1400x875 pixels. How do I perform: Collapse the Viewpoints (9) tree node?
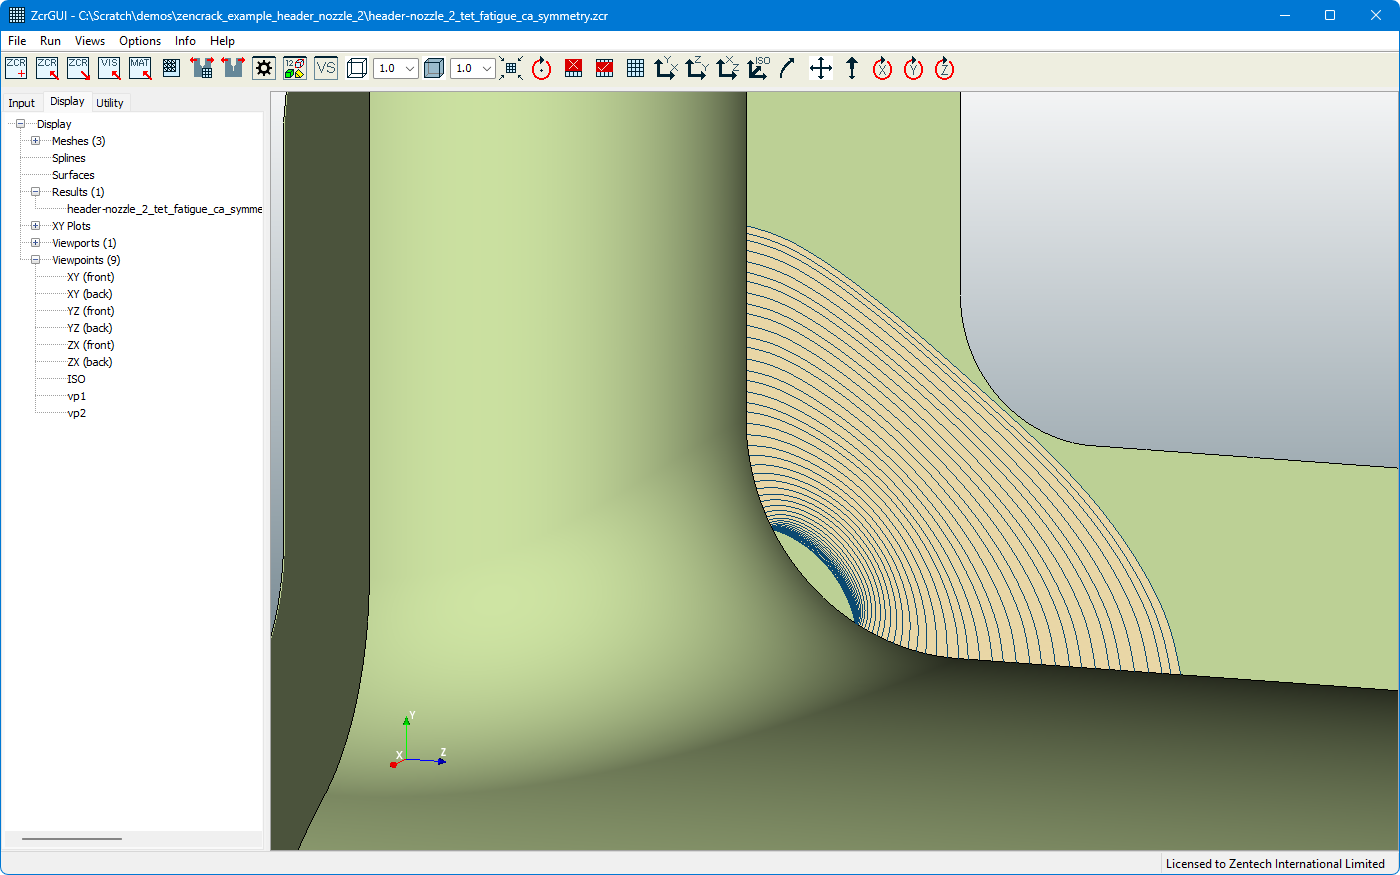point(35,260)
